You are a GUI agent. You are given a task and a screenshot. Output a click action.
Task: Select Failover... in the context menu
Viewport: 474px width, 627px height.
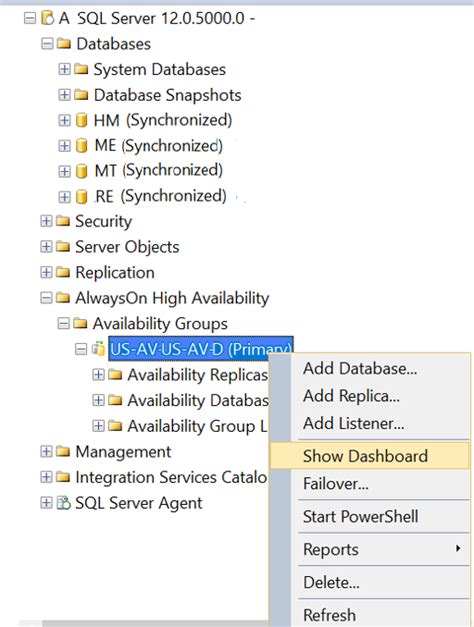(x=369, y=484)
